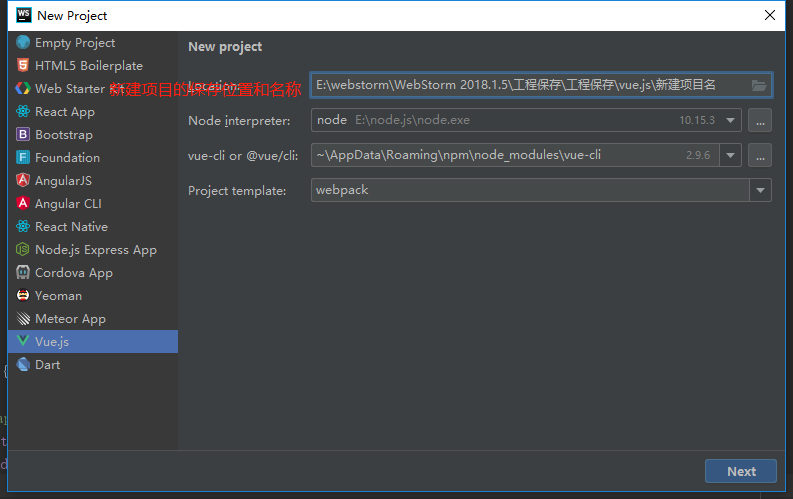793x499 pixels.
Task: Choose Dart project type
Action: [93, 365]
